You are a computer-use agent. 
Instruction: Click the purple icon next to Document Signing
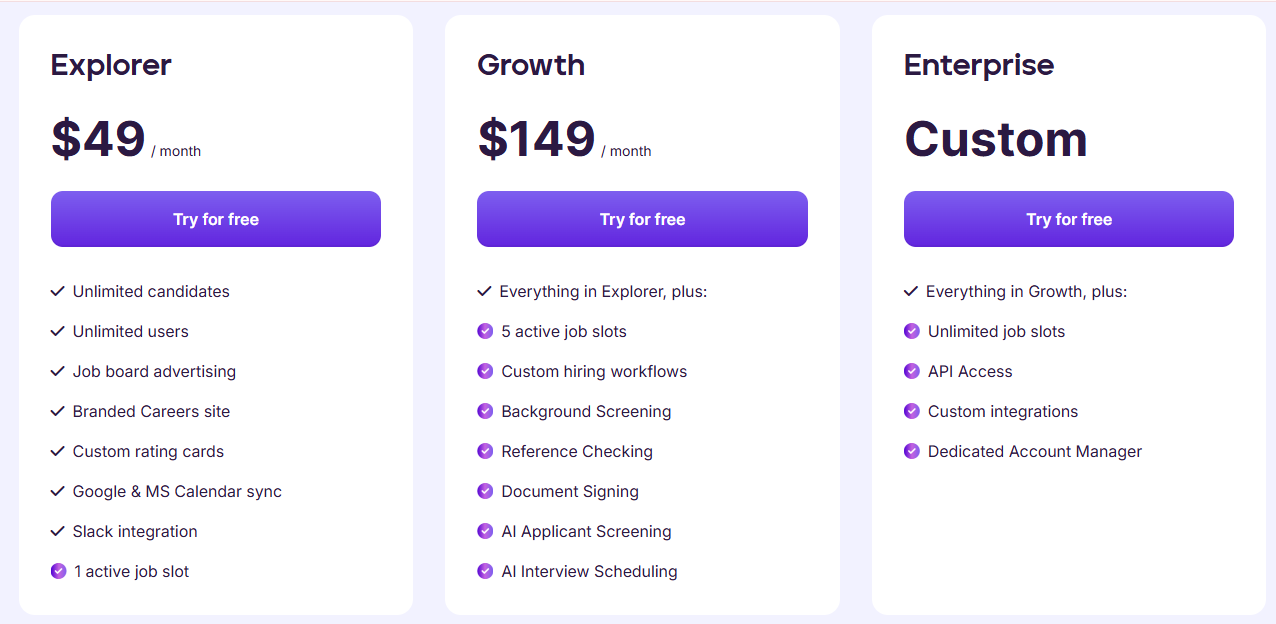(x=484, y=491)
